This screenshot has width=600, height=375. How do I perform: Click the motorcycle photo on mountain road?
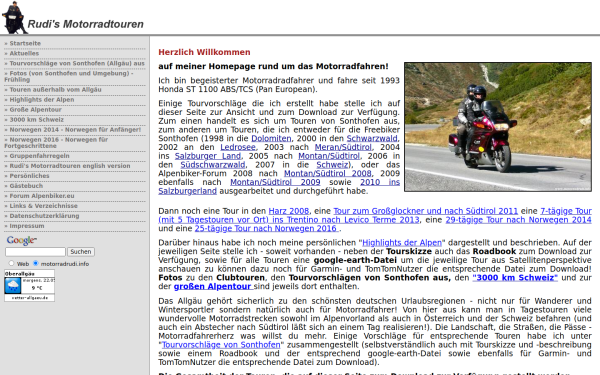coord(498,127)
